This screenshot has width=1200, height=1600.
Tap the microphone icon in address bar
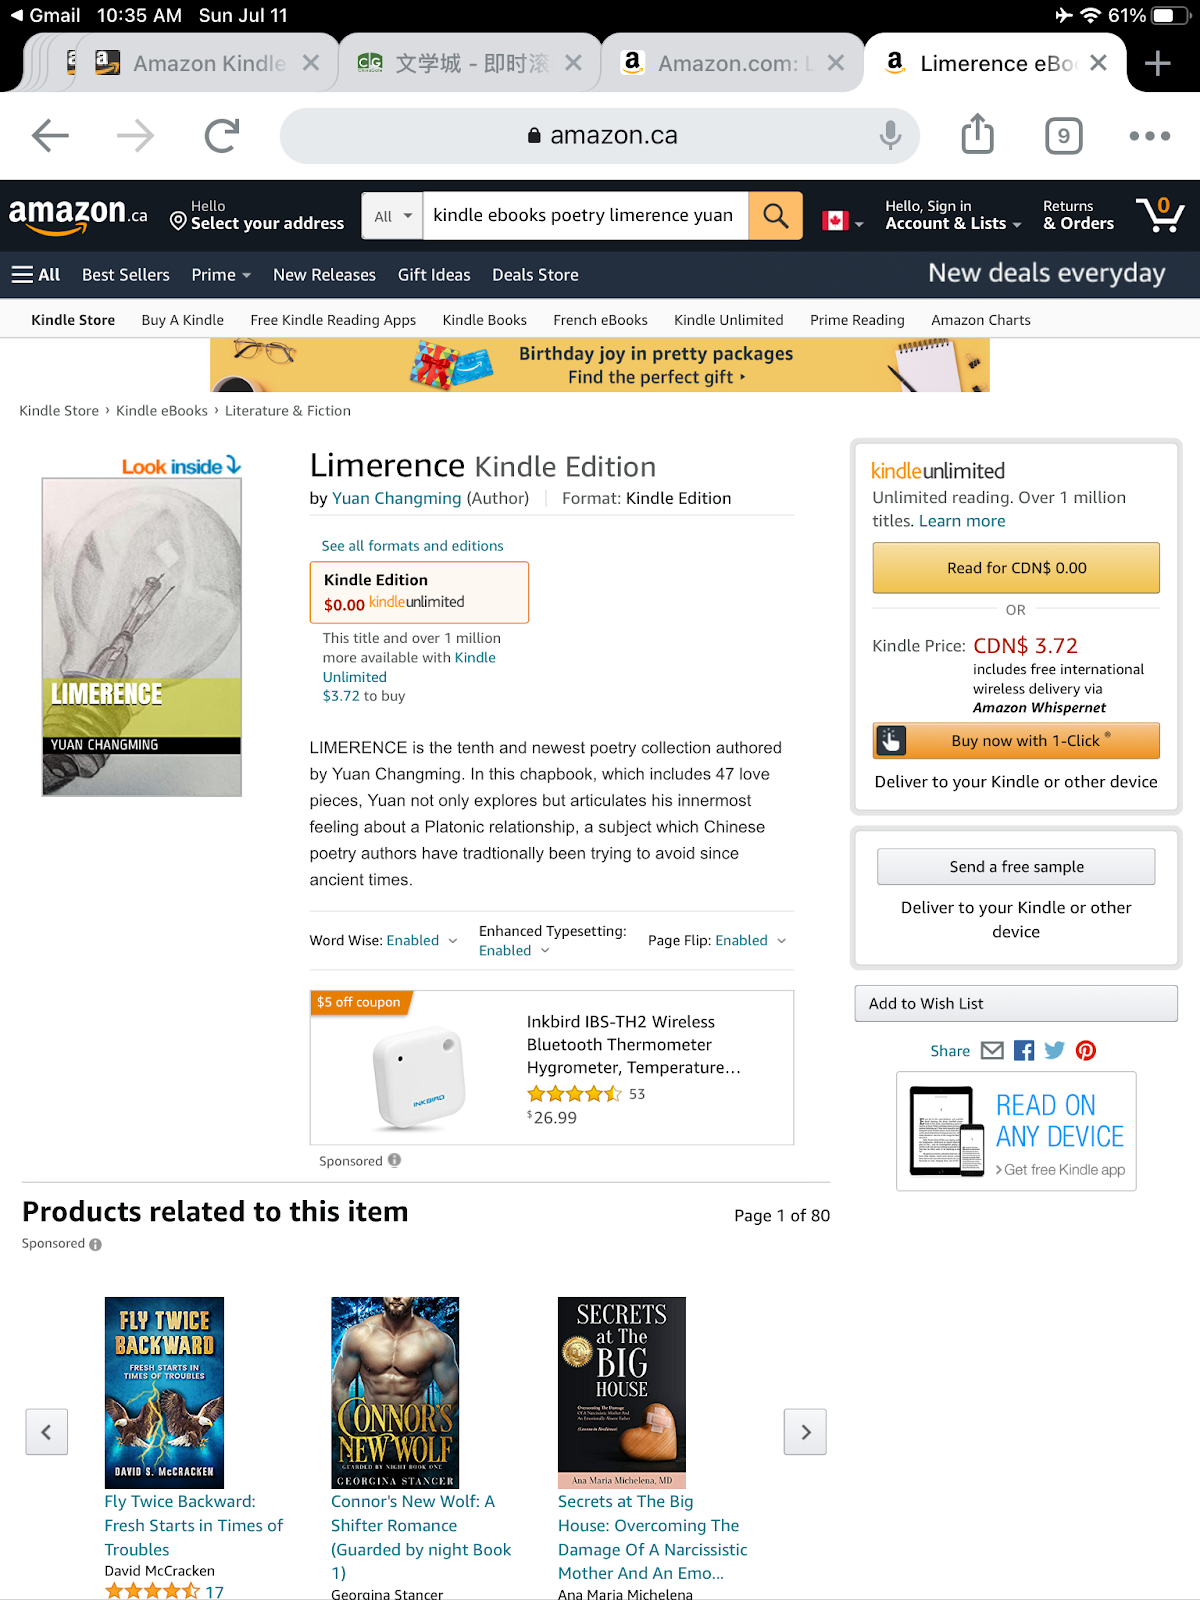[890, 135]
